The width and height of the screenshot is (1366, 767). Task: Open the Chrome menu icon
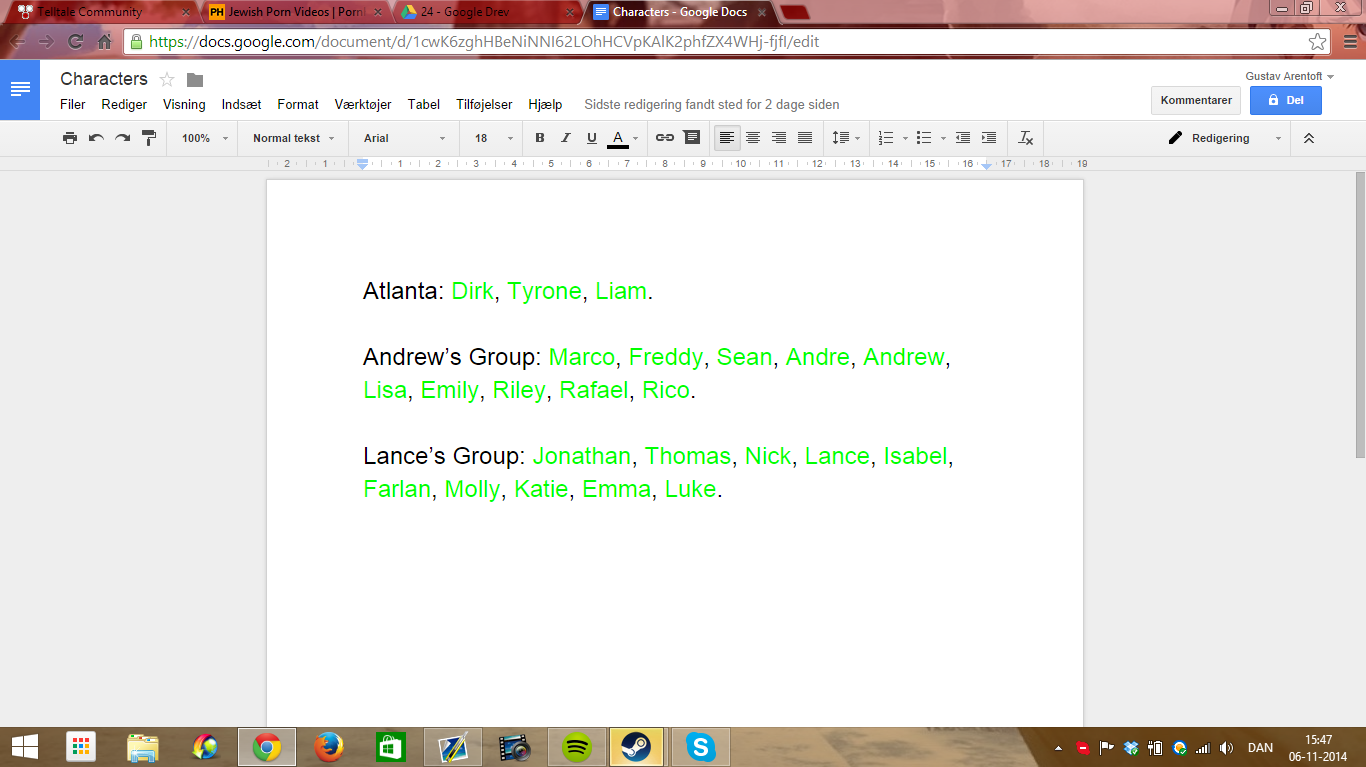tap(1351, 42)
